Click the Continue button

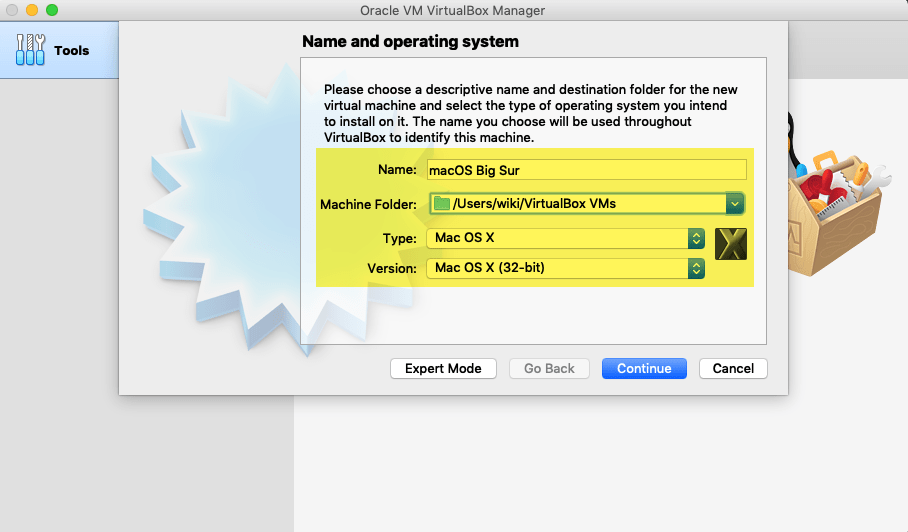click(x=644, y=368)
